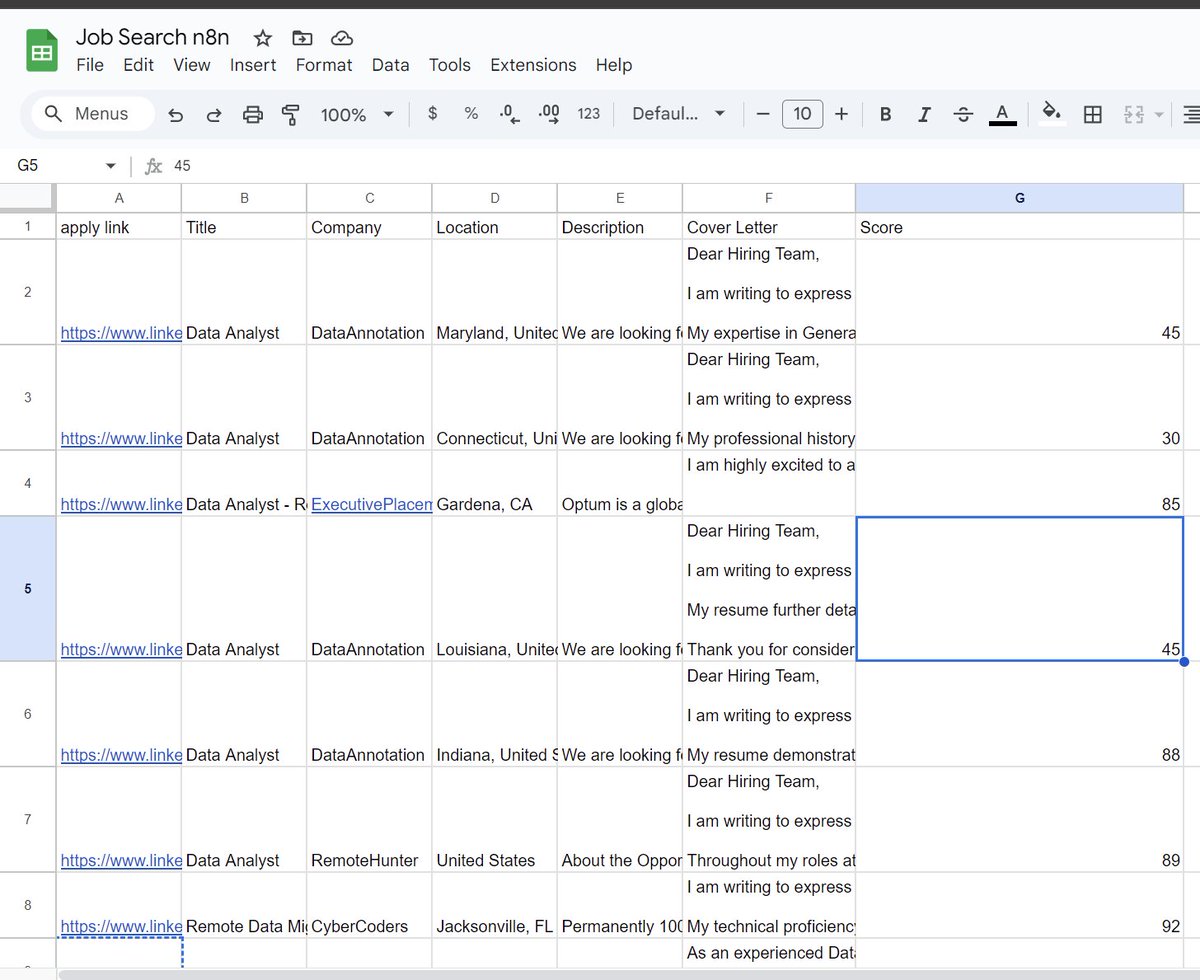
Task: Open the Data menu
Action: (390, 65)
